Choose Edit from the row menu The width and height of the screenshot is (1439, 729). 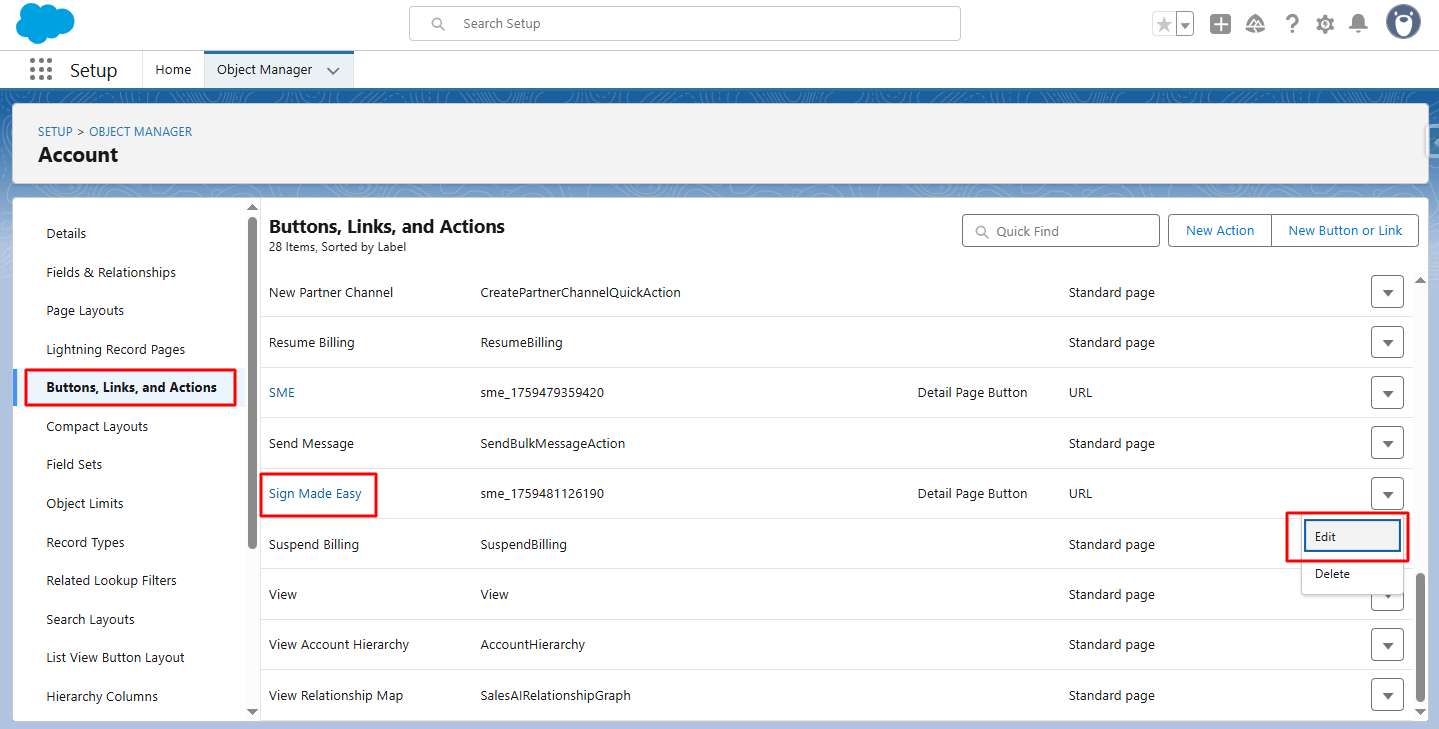tap(1350, 537)
